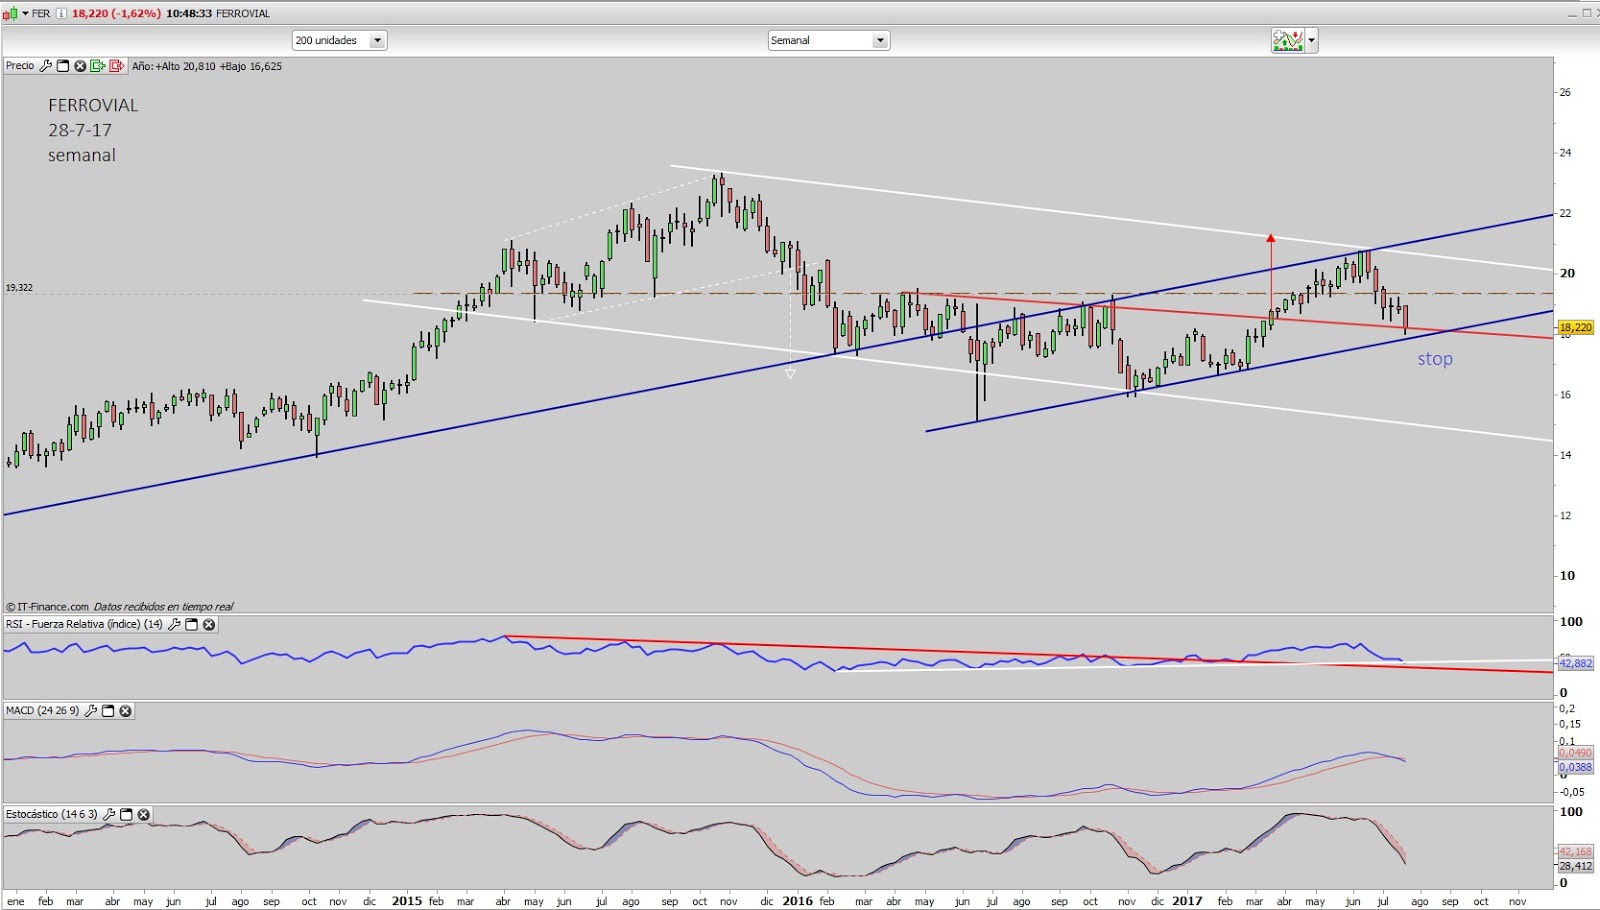Click the red sell arrow icon
Screen dimensions: 1600x910
click(116, 66)
